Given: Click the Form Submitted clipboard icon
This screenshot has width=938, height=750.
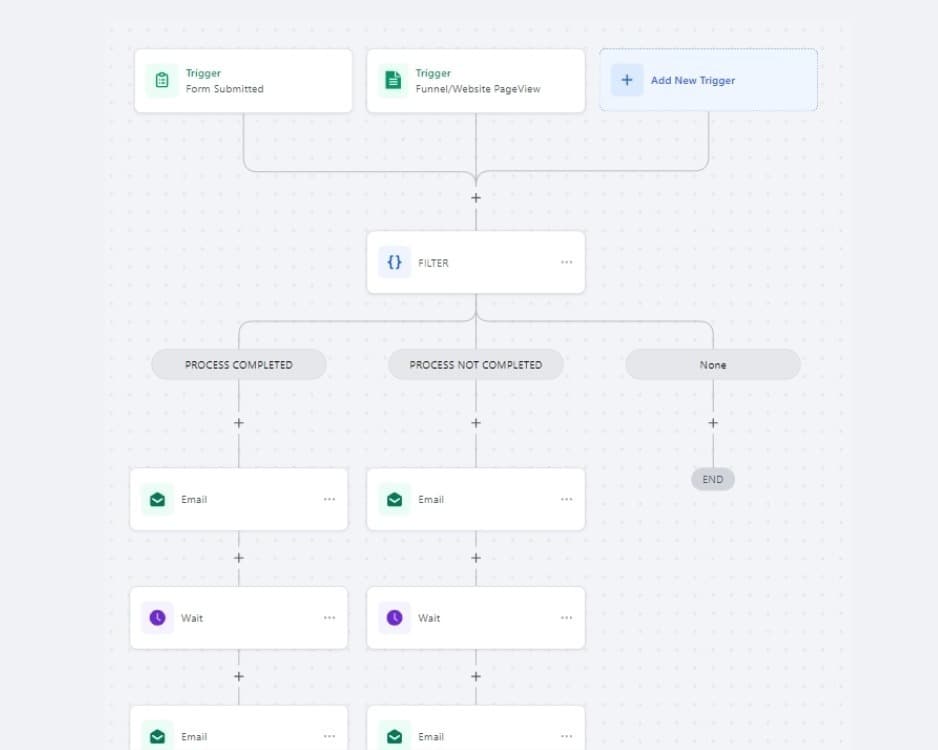Looking at the screenshot, I should pyautogui.click(x=162, y=80).
